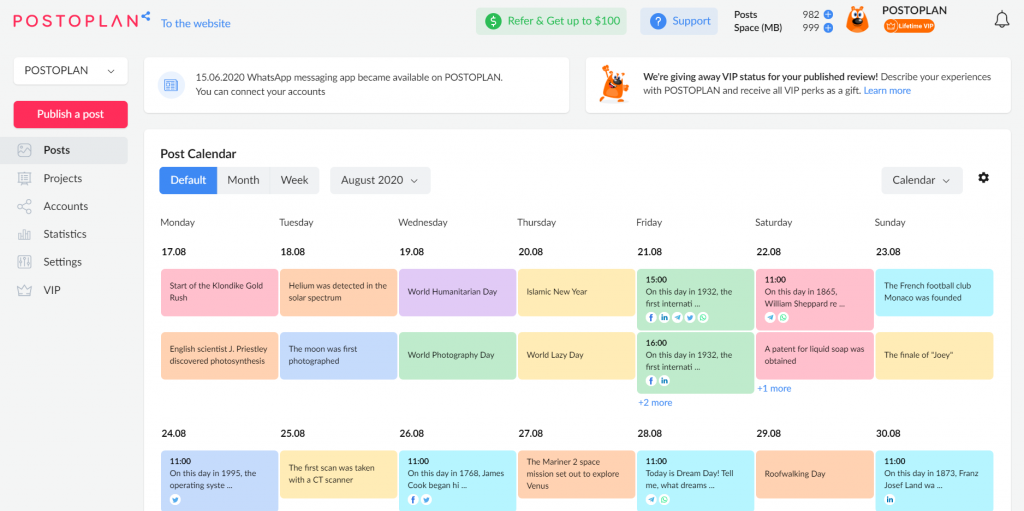This screenshot has width=1024, height=511.
Task: Click the plus icon next to Space (MB)
Action: (x=828, y=28)
